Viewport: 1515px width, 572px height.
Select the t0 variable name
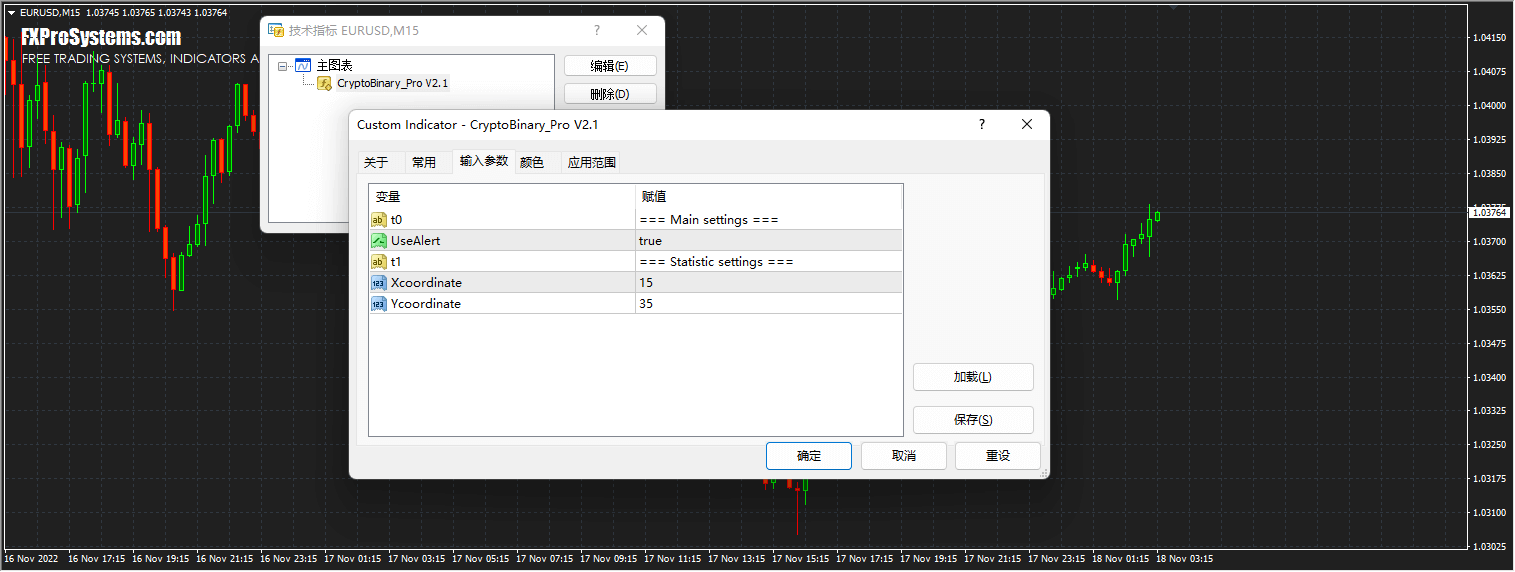[x=396, y=220]
